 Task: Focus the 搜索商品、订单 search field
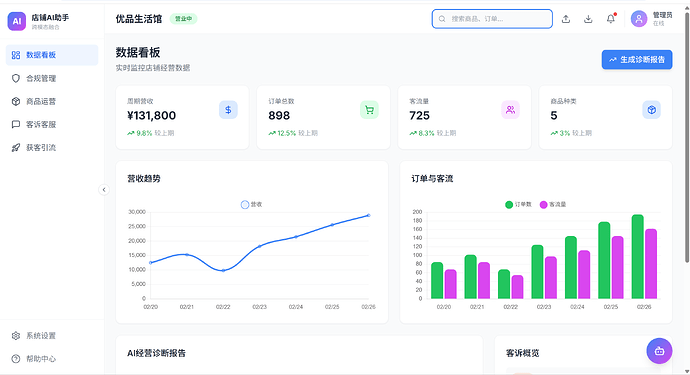coord(492,19)
